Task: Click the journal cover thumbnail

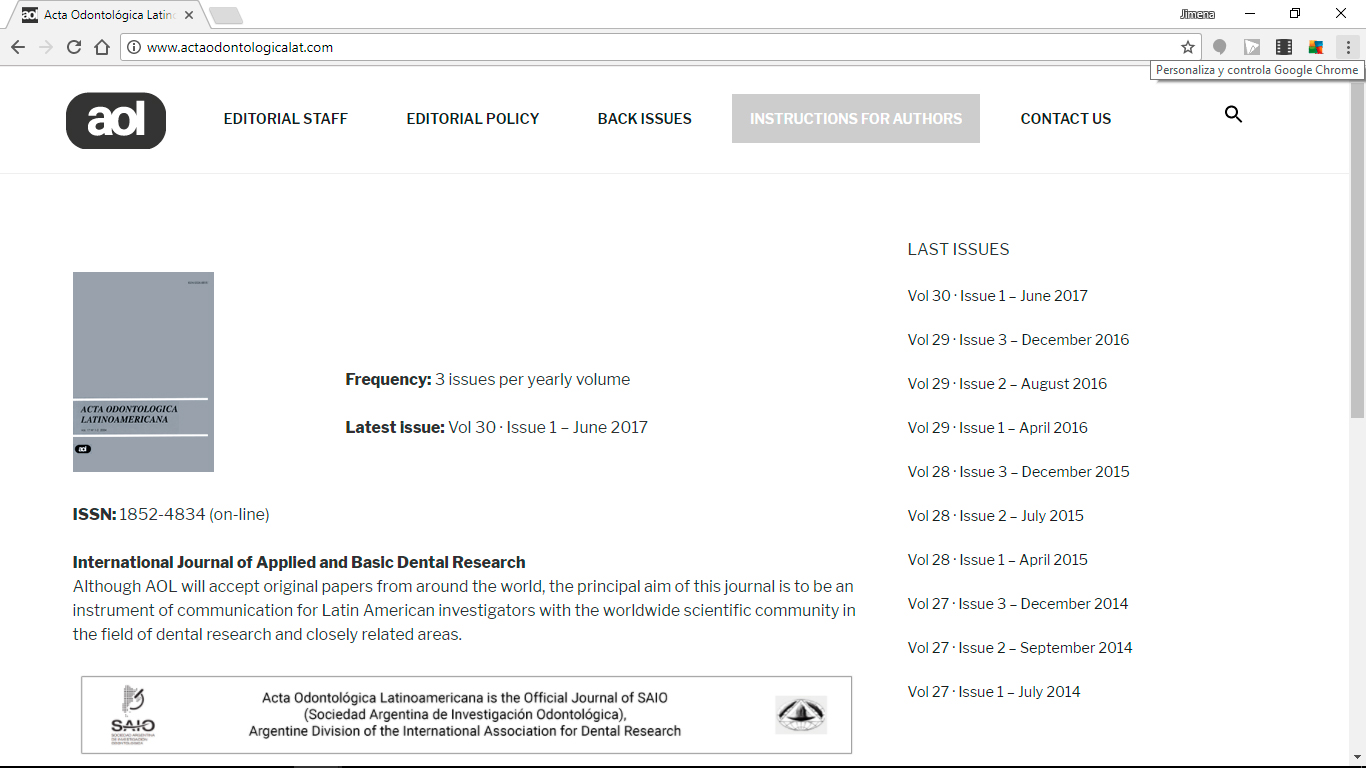Action: coord(143,372)
